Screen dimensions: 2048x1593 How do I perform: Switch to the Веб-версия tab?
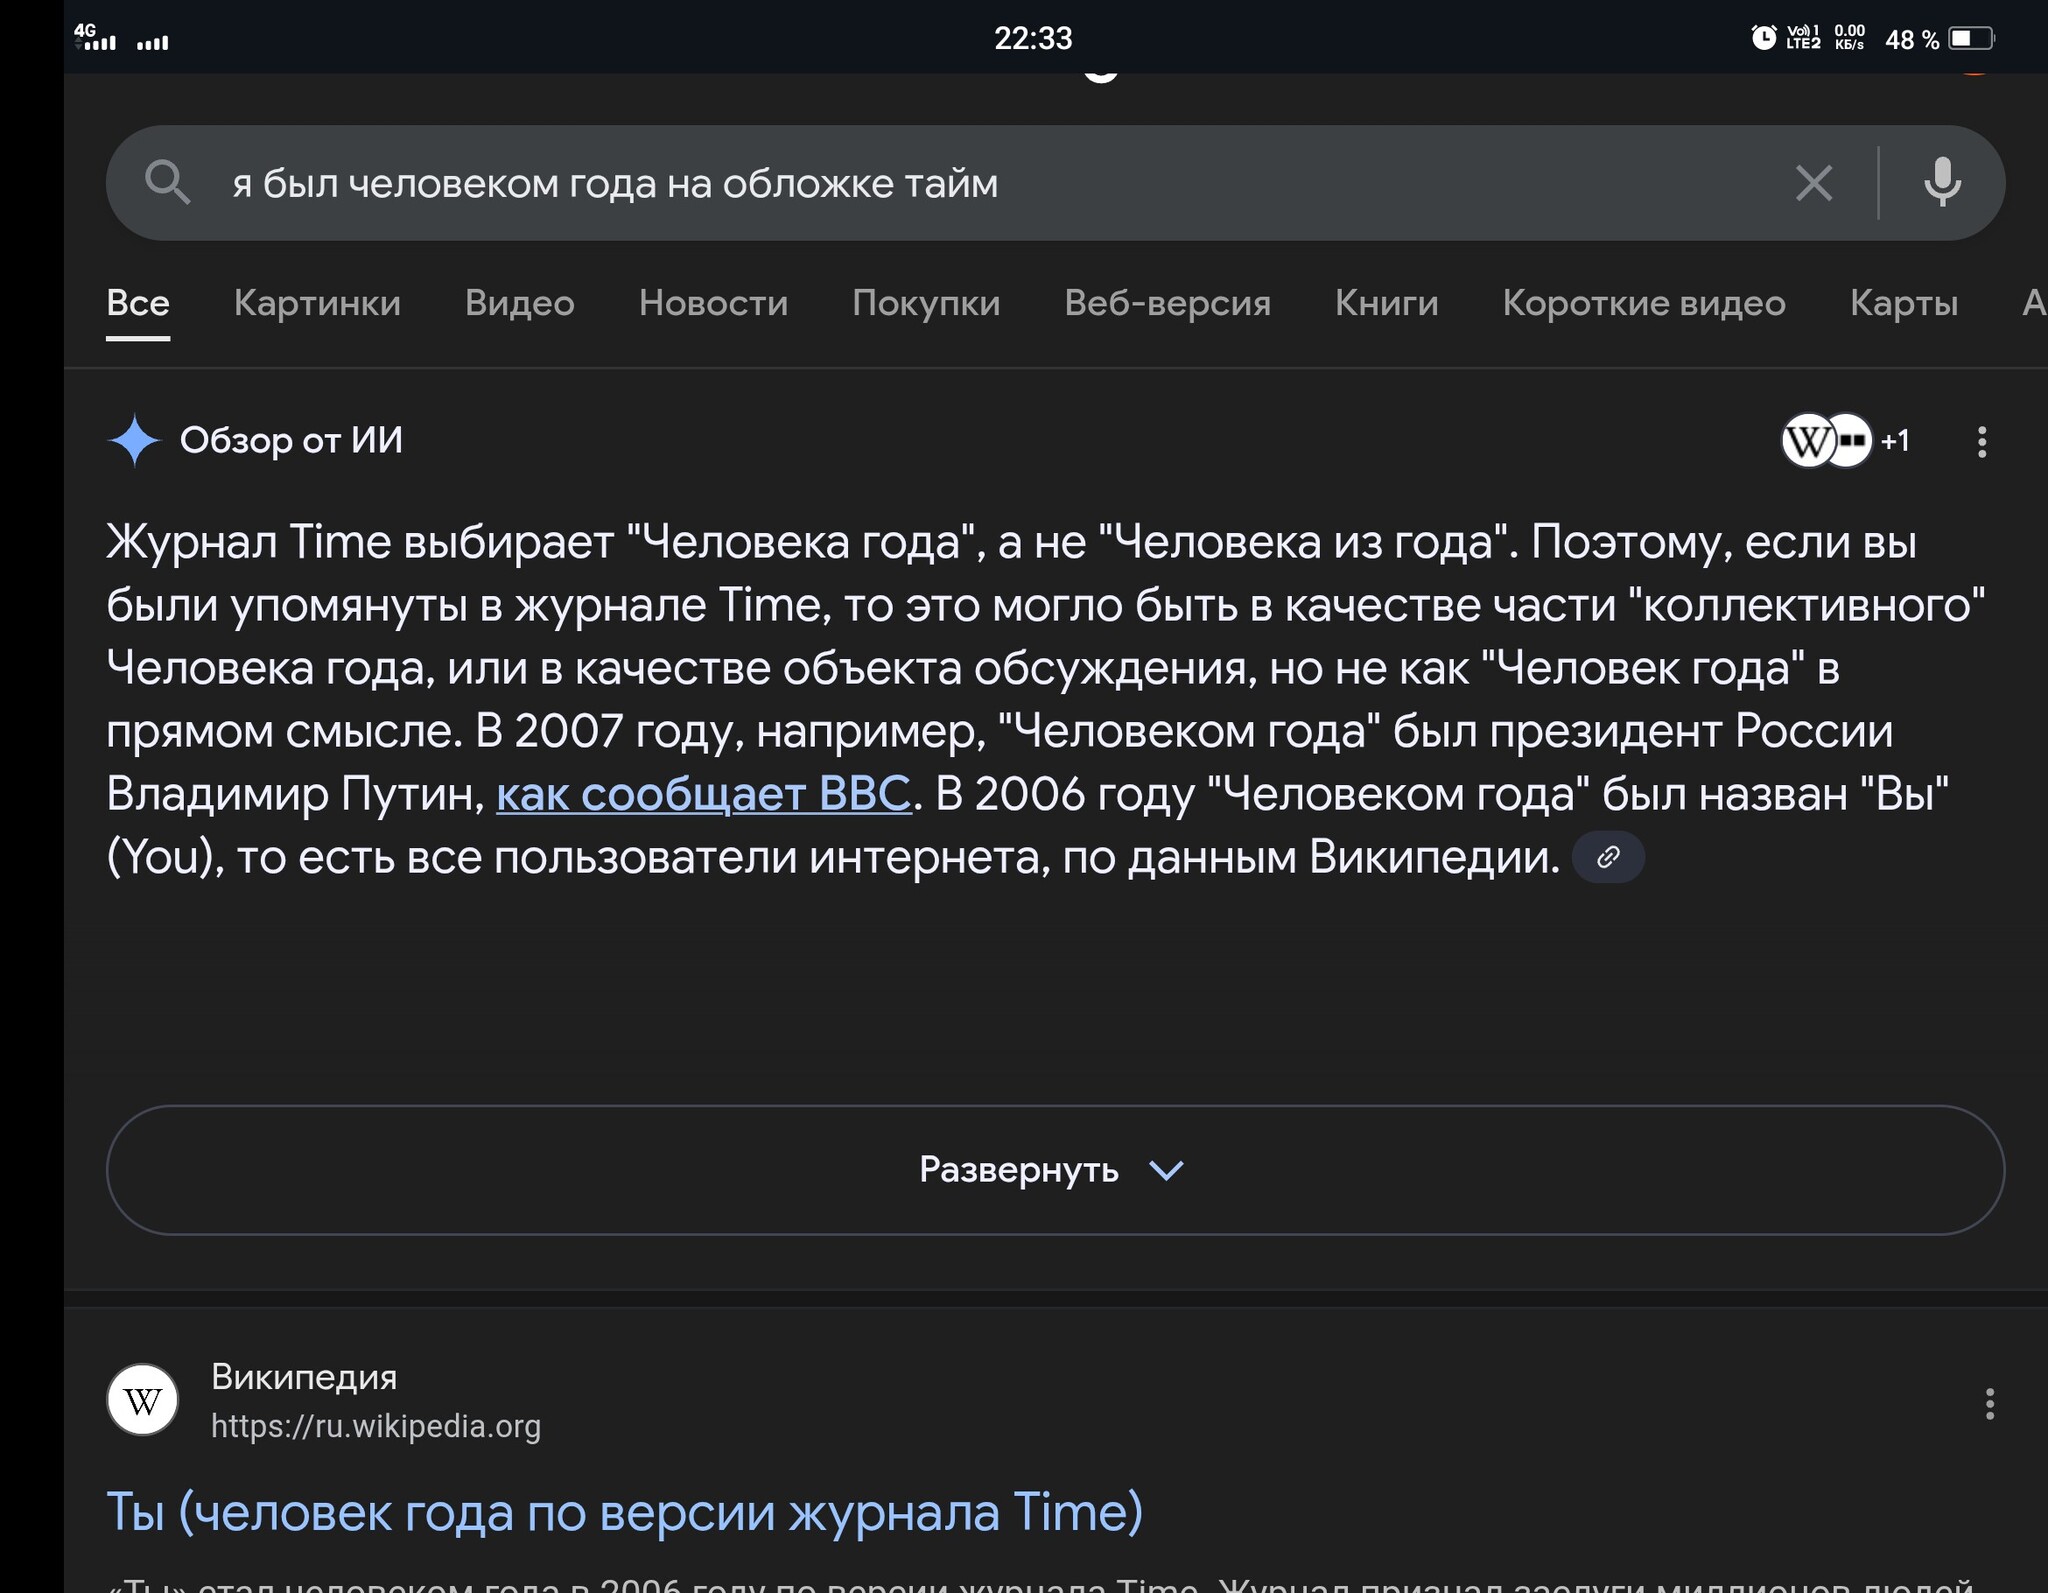click(1168, 303)
